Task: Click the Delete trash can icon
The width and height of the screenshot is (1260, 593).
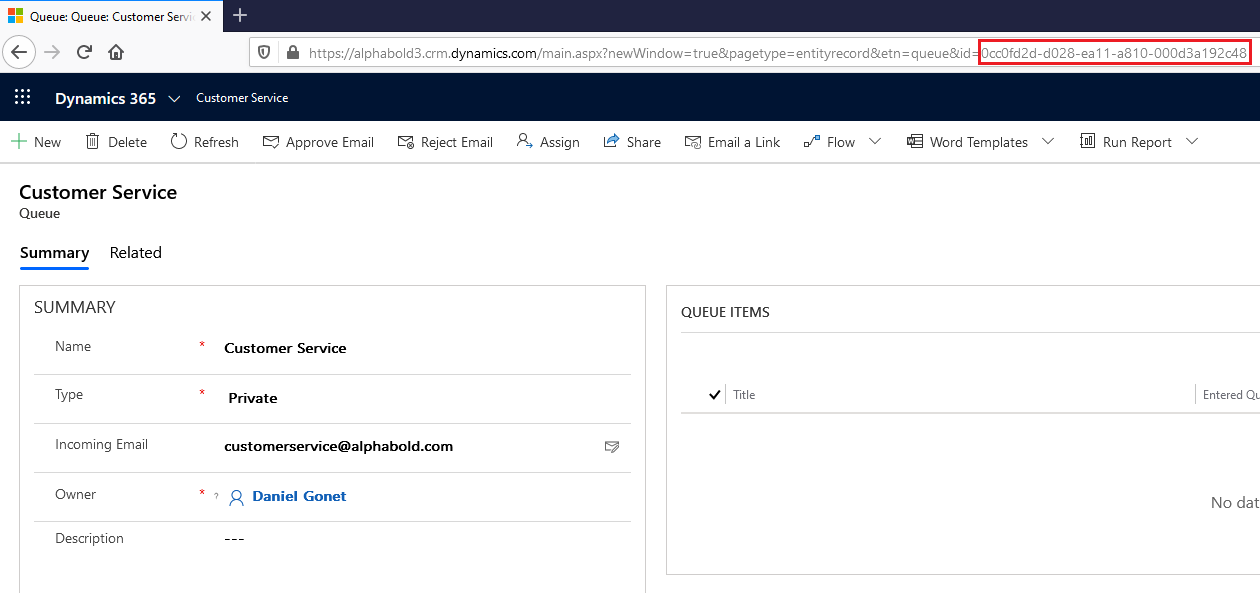Action: pyautogui.click(x=93, y=142)
